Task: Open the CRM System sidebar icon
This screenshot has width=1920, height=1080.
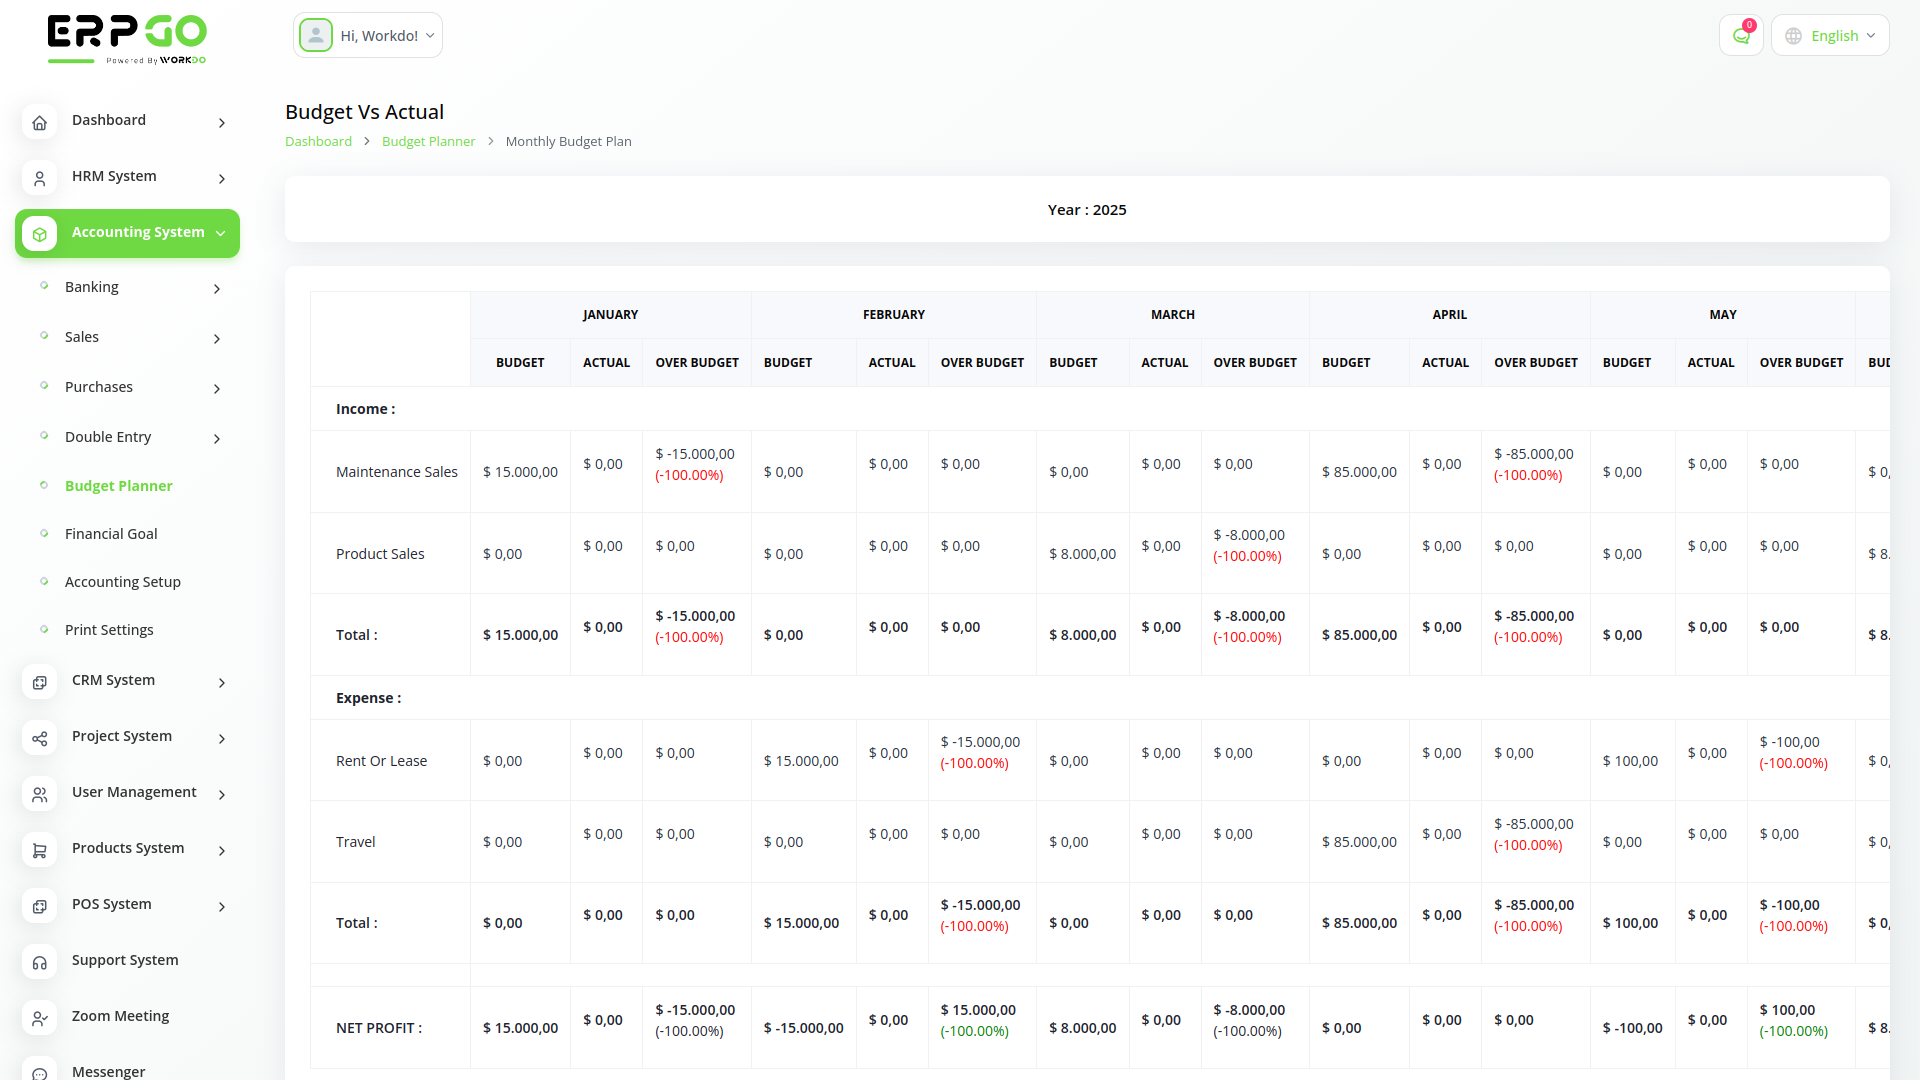Action: 39,682
